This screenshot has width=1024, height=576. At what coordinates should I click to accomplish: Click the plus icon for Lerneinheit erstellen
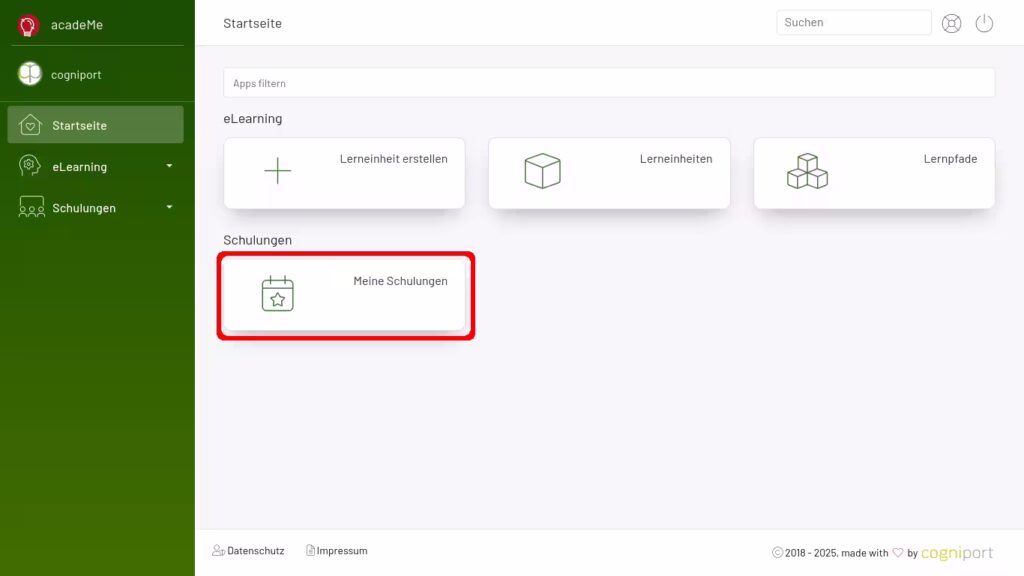pos(277,171)
